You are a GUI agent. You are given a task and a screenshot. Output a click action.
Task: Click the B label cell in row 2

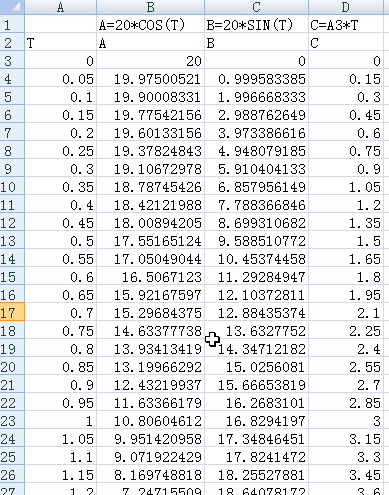tap(256, 42)
